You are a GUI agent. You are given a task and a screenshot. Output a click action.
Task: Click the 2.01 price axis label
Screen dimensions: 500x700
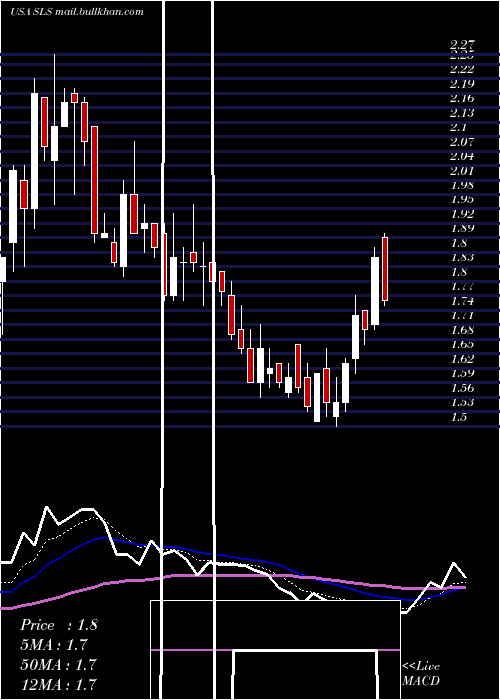tap(462, 171)
